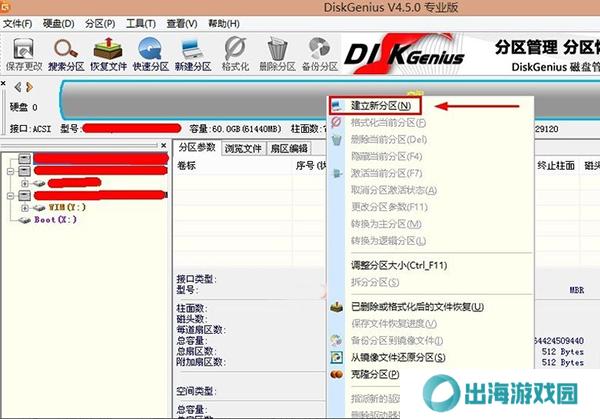The height and width of the screenshot is (419, 600).
Task: Click the previous disk left arrow
Action: click(18, 87)
